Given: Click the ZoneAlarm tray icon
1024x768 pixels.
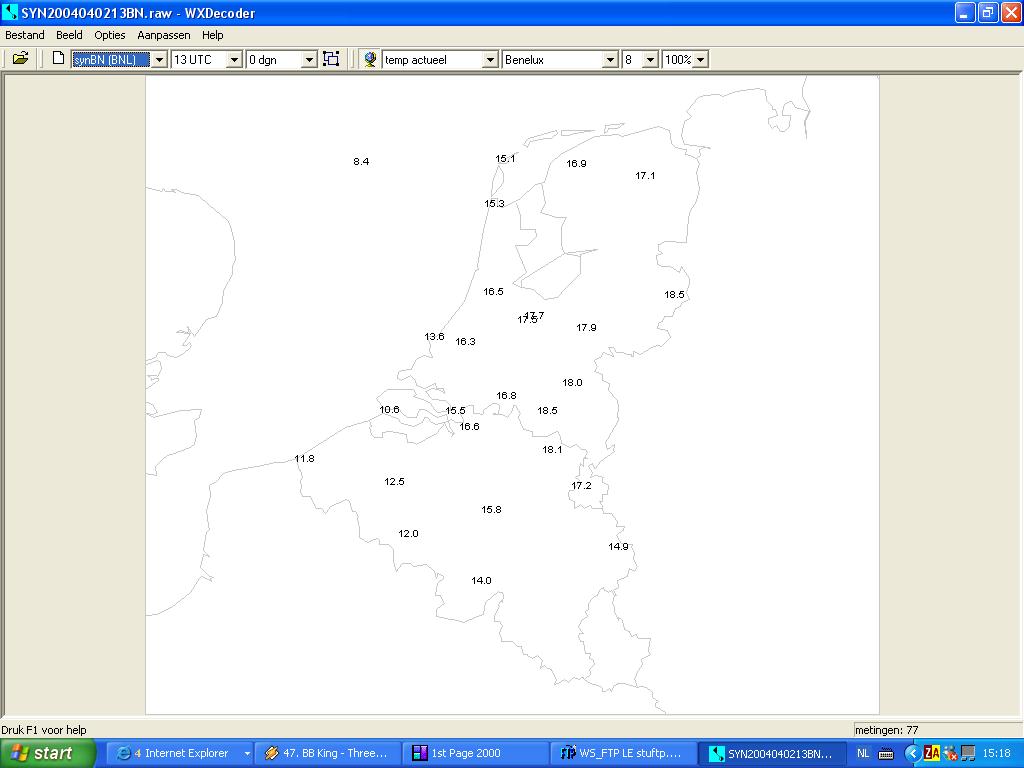Looking at the screenshot, I should (x=932, y=753).
